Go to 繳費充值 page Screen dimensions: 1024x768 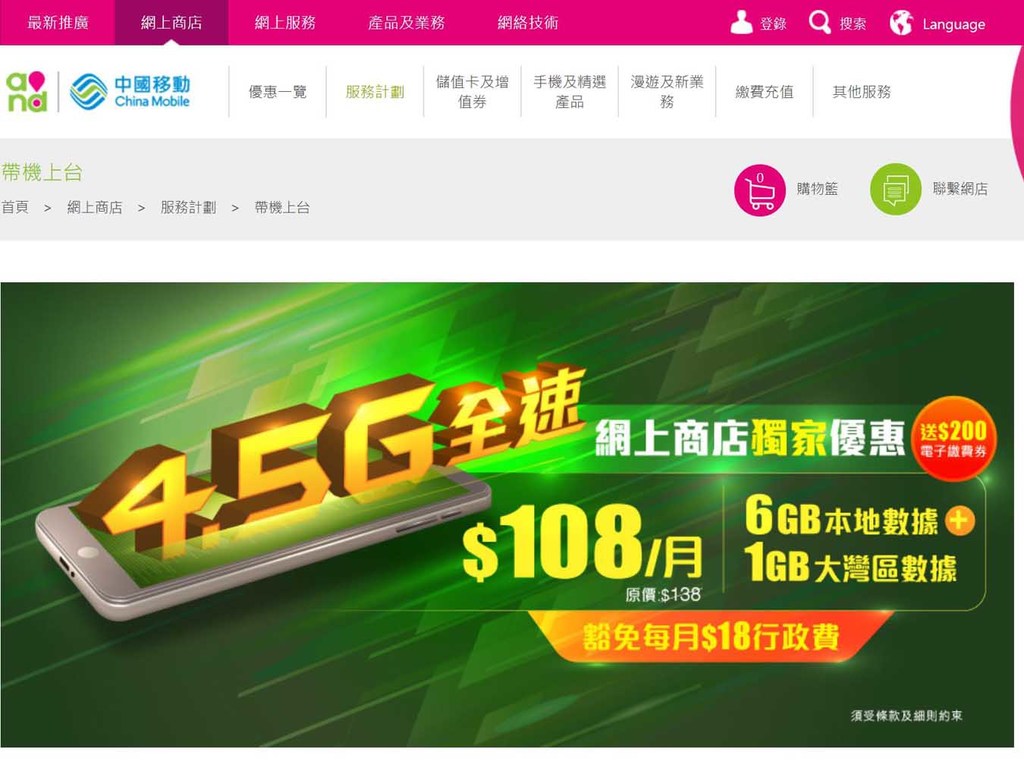(764, 91)
